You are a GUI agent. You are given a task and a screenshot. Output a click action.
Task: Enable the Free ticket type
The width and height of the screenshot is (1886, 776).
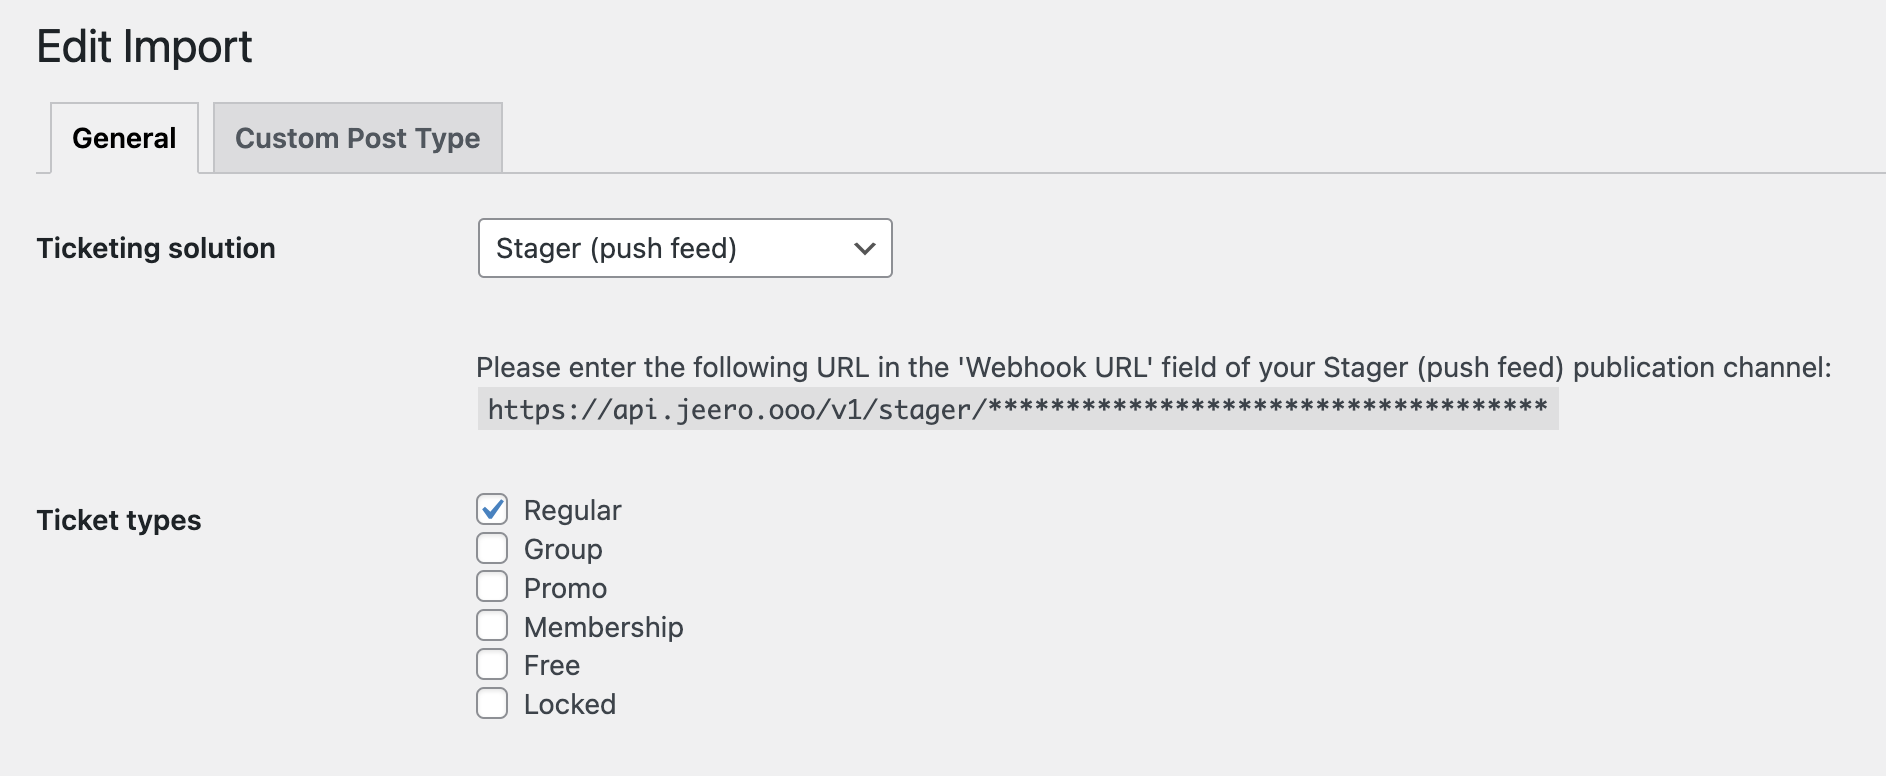point(492,664)
